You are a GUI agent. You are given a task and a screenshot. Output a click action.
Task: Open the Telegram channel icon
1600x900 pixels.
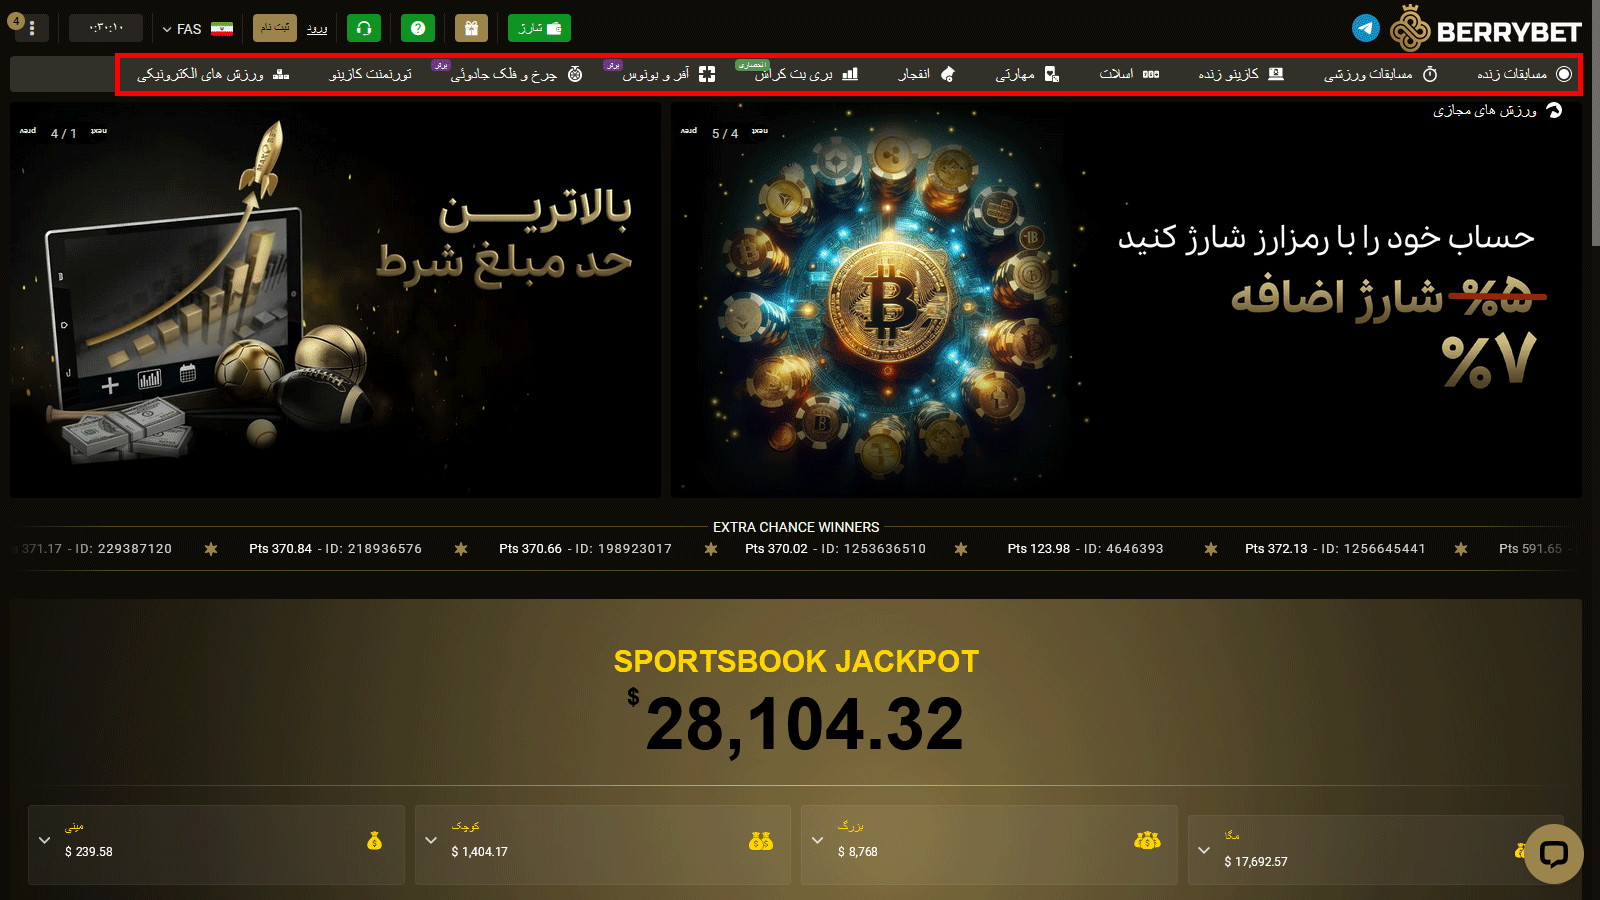1366,28
